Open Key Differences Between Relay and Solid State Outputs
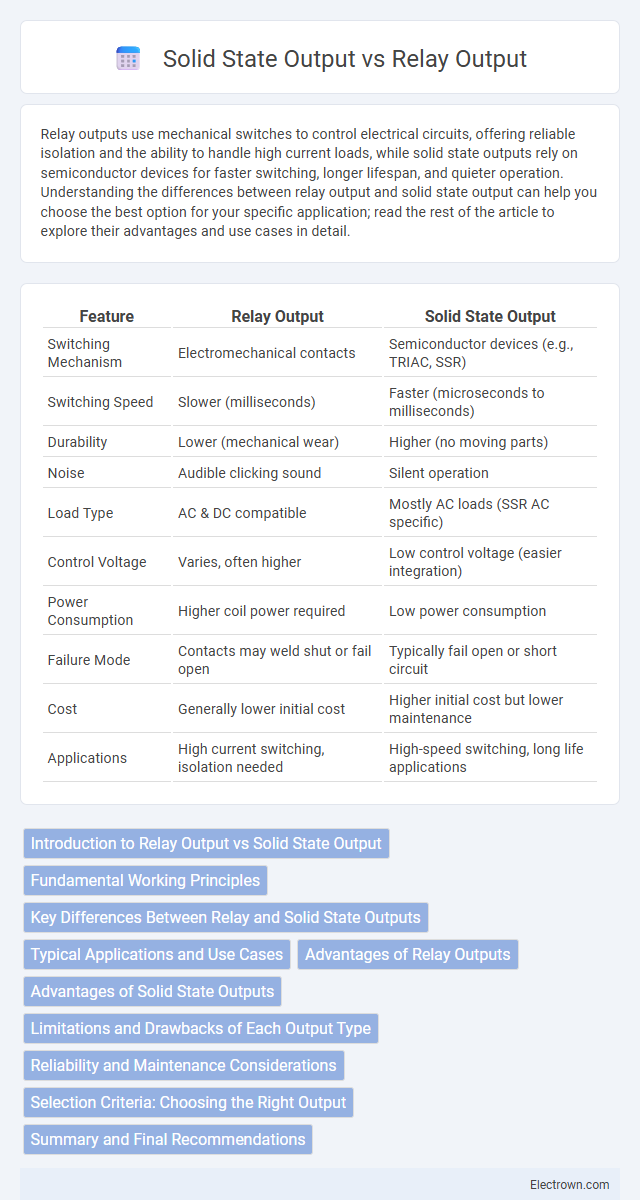Screen dimensions: 640x1200 (x=225, y=918)
